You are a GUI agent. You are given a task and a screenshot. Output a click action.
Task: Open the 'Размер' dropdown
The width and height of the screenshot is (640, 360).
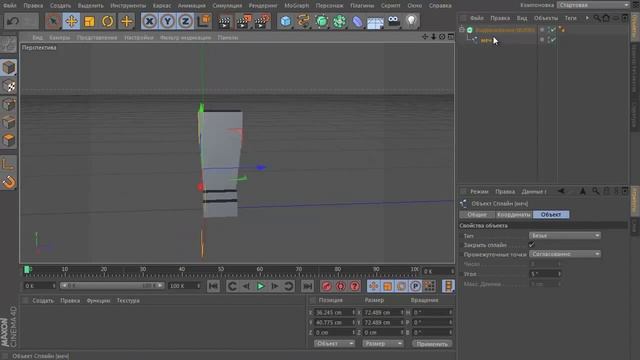[382, 344]
